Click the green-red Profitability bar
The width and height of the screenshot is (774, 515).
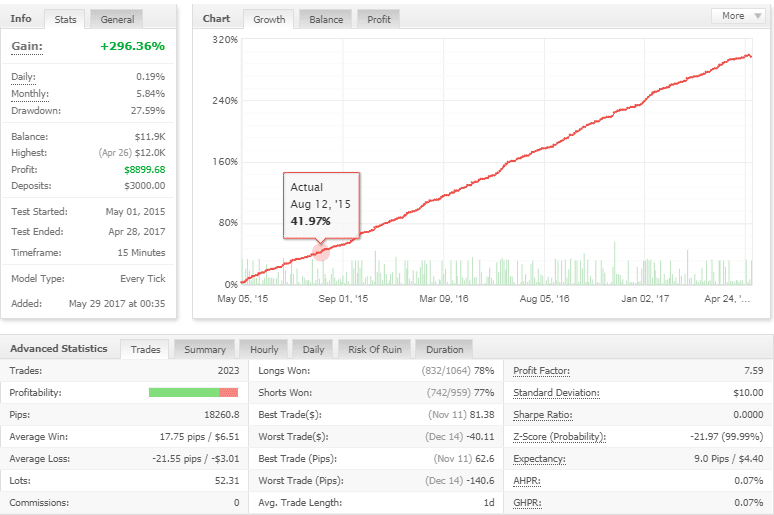click(193, 392)
